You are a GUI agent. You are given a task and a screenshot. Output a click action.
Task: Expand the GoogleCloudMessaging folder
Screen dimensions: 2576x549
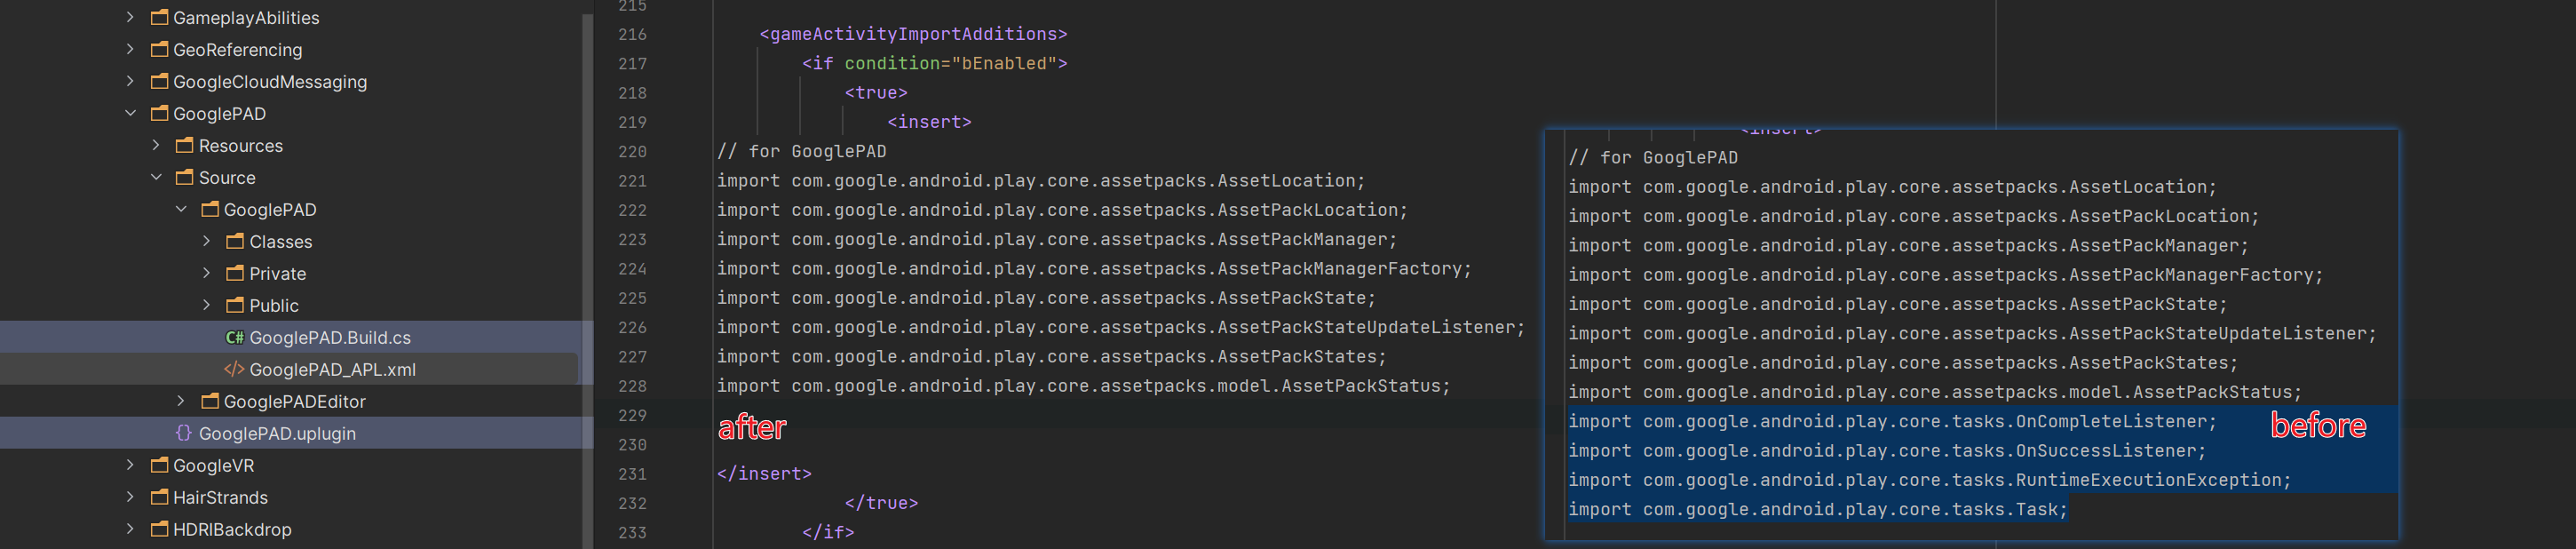(x=130, y=81)
